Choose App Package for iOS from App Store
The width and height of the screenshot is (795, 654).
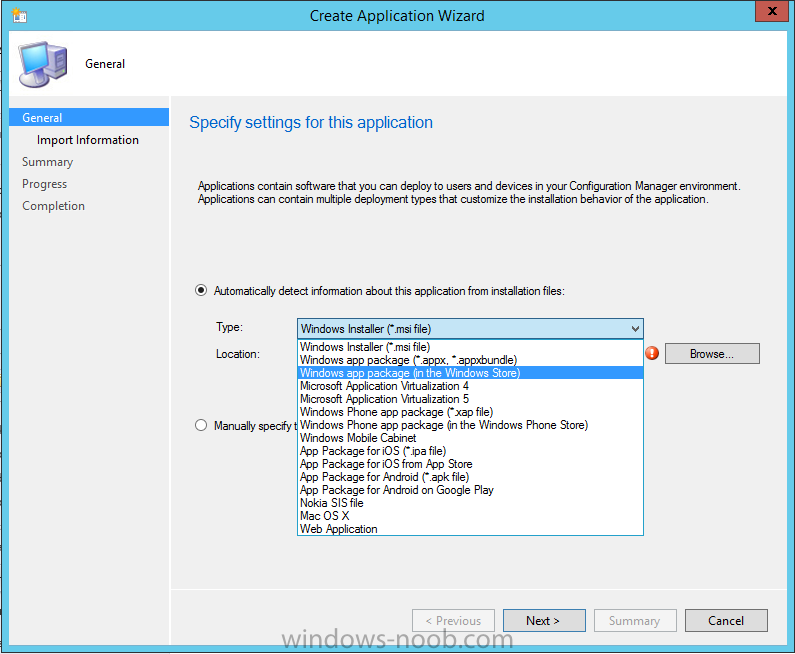(470, 464)
